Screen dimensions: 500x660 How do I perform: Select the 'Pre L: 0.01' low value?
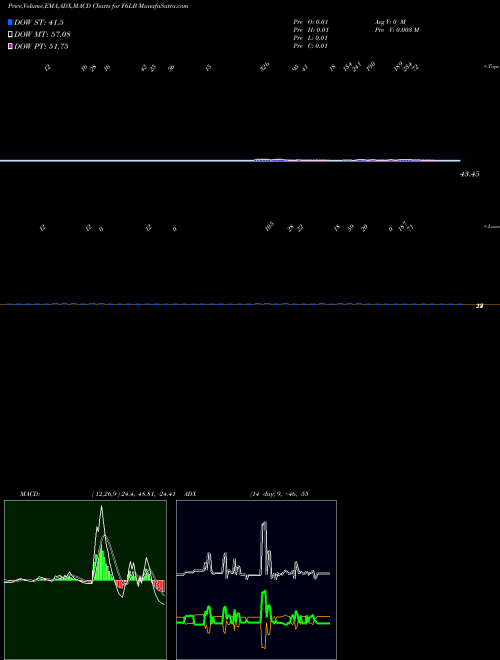pyautogui.click(x=311, y=38)
